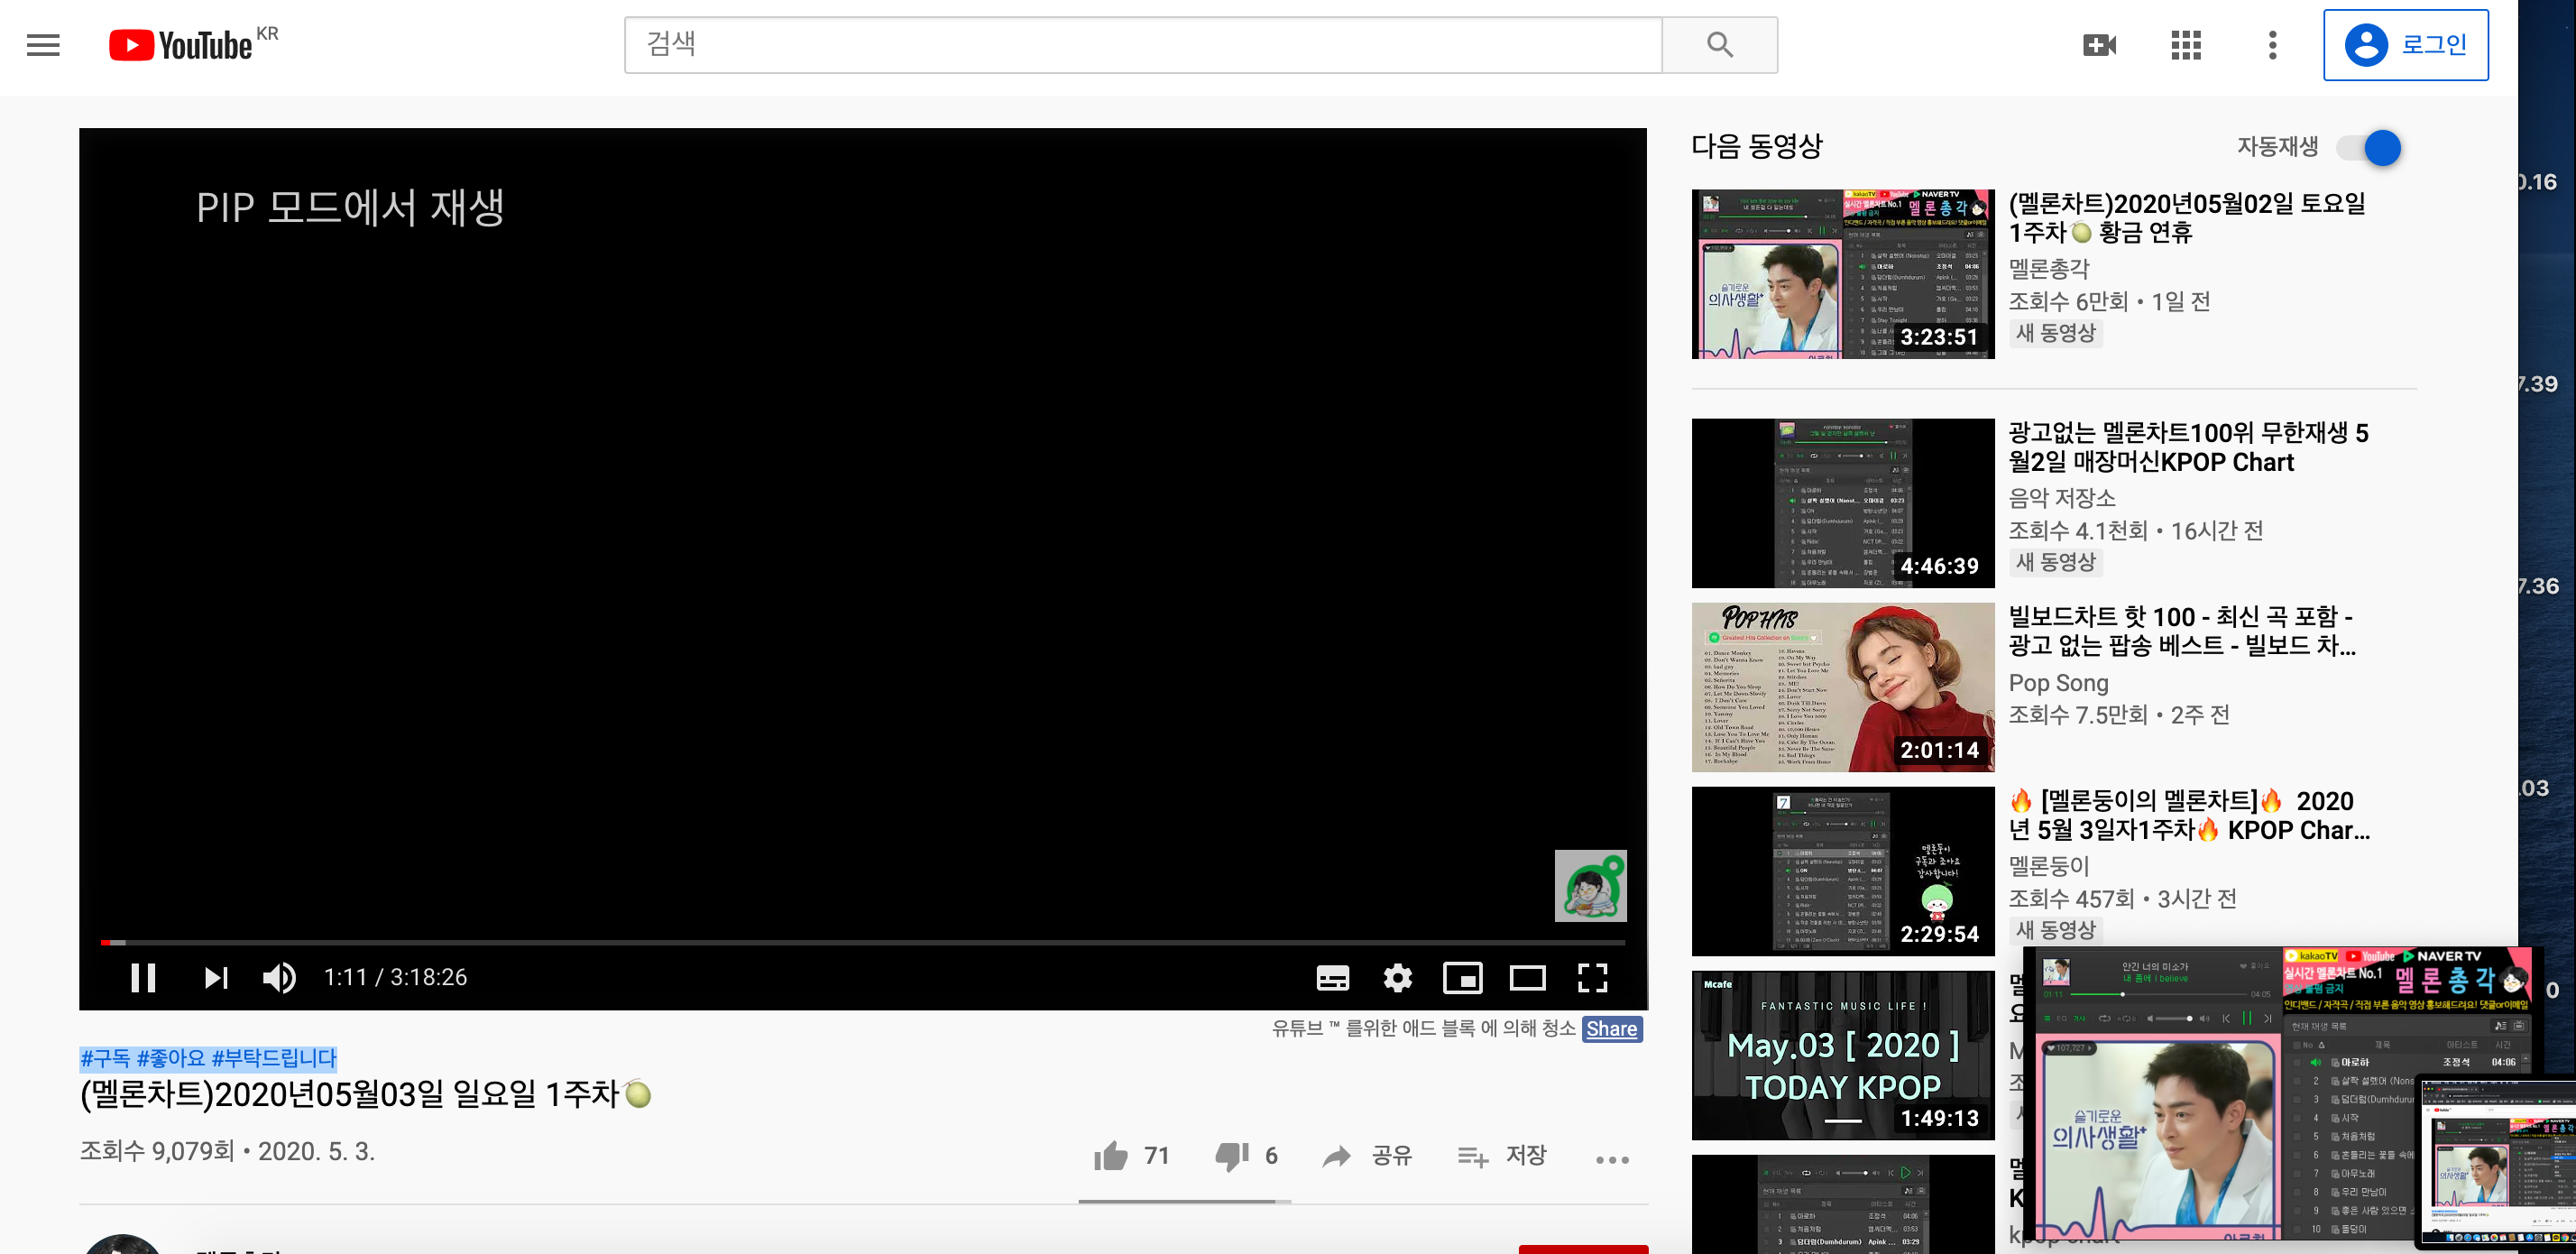Open more actions ellipsis below video
Viewport: 2576px width, 1254px height.
click(1612, 1159)
